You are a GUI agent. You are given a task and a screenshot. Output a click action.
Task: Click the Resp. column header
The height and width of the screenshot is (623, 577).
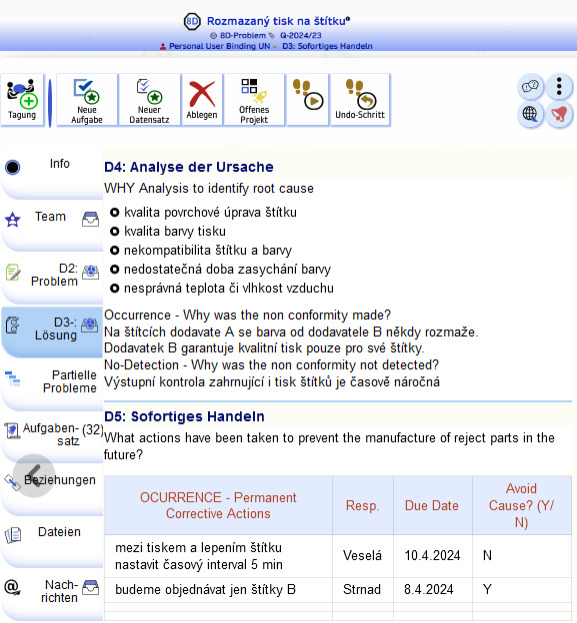pos(362,505)
